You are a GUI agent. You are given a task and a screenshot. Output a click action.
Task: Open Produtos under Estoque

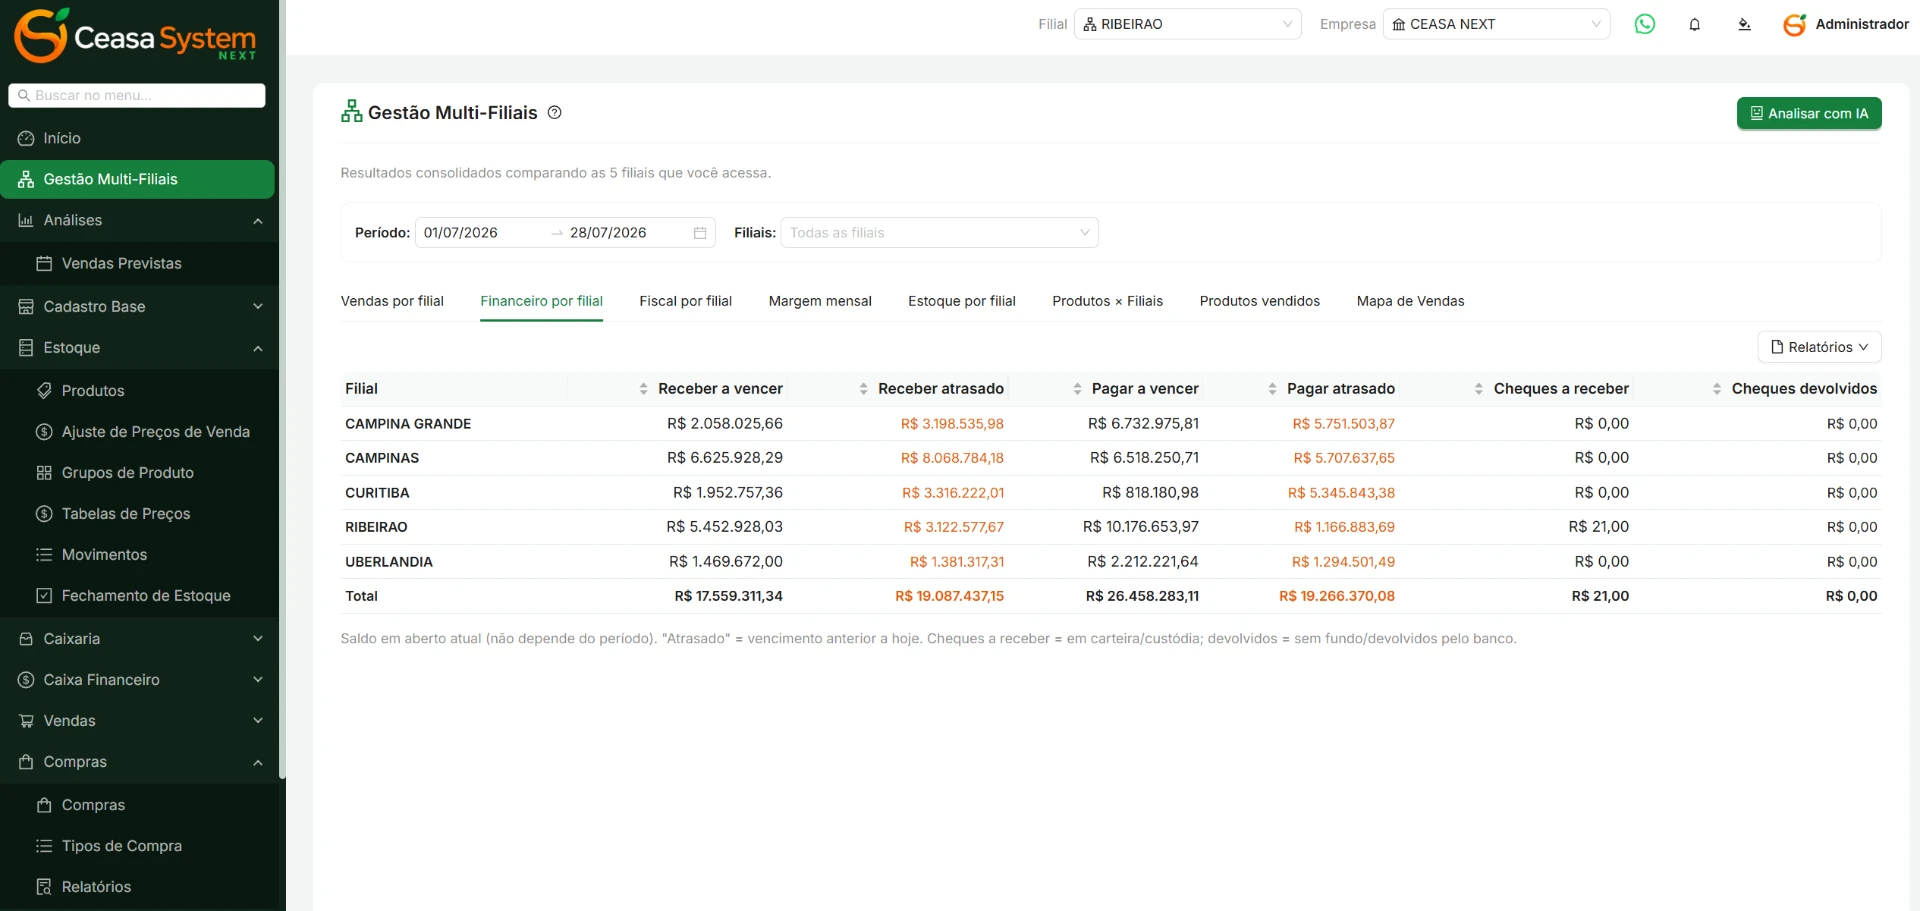click(138, 390)
